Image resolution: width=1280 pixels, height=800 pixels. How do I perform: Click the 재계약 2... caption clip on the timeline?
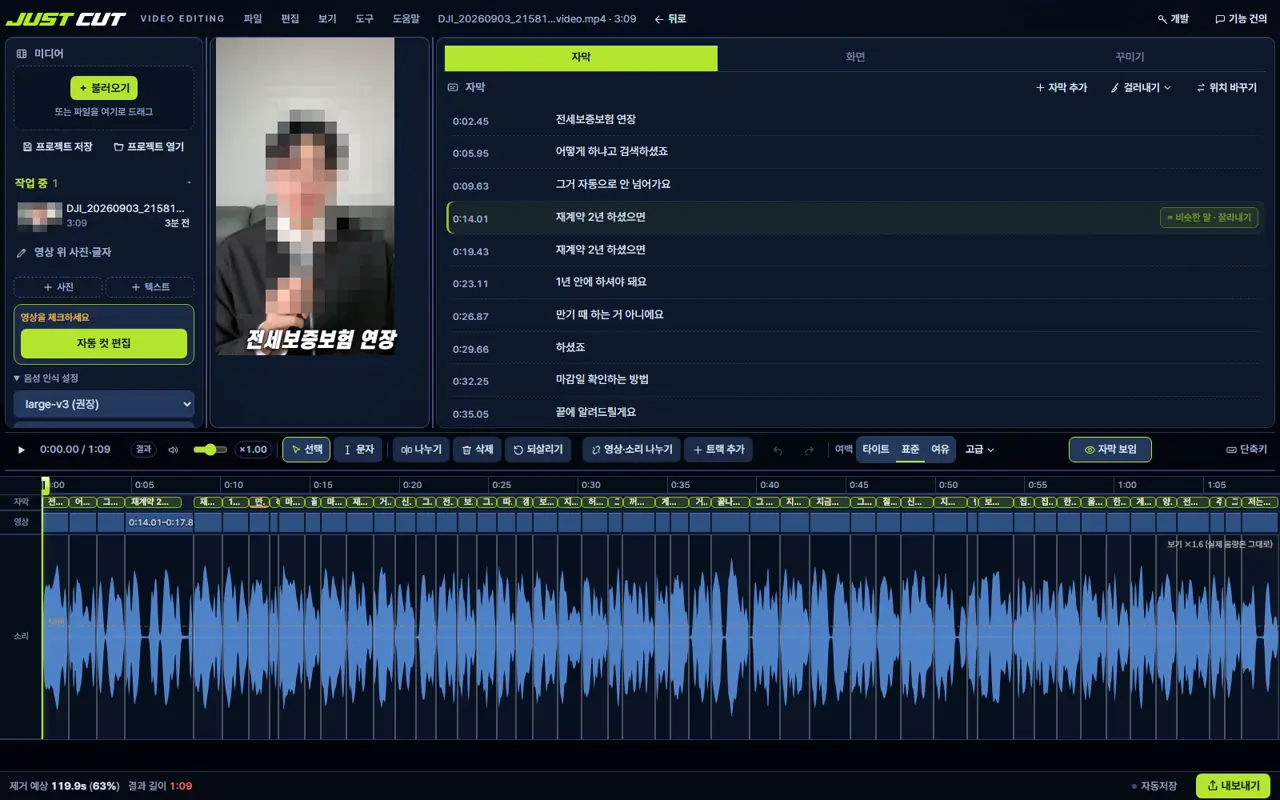[154, 502]
